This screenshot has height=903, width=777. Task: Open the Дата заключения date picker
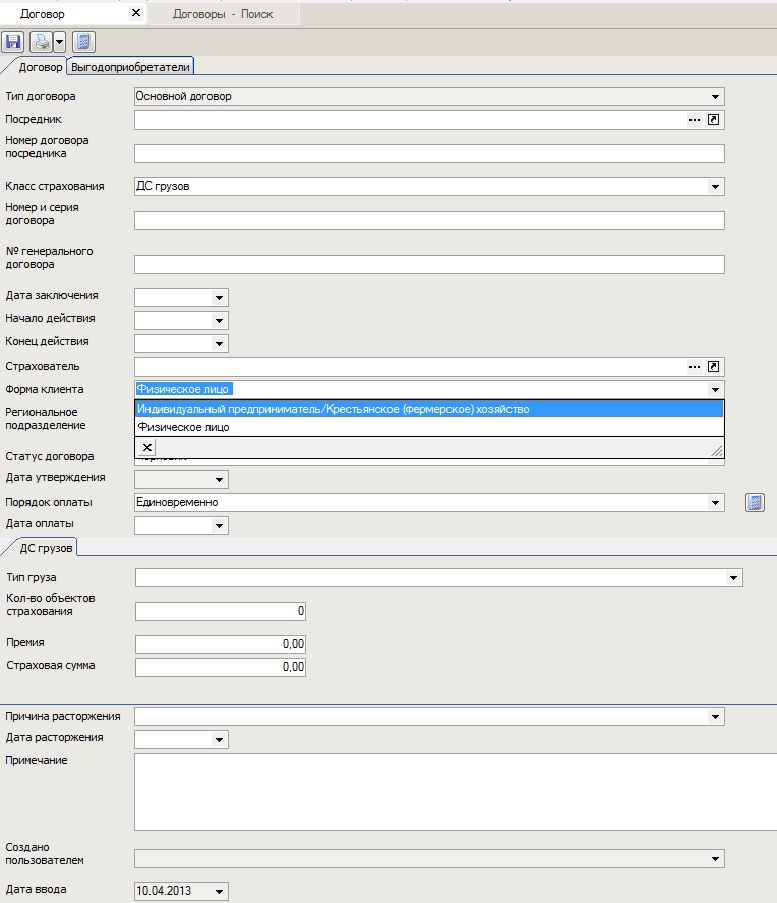tap(219, 298)
